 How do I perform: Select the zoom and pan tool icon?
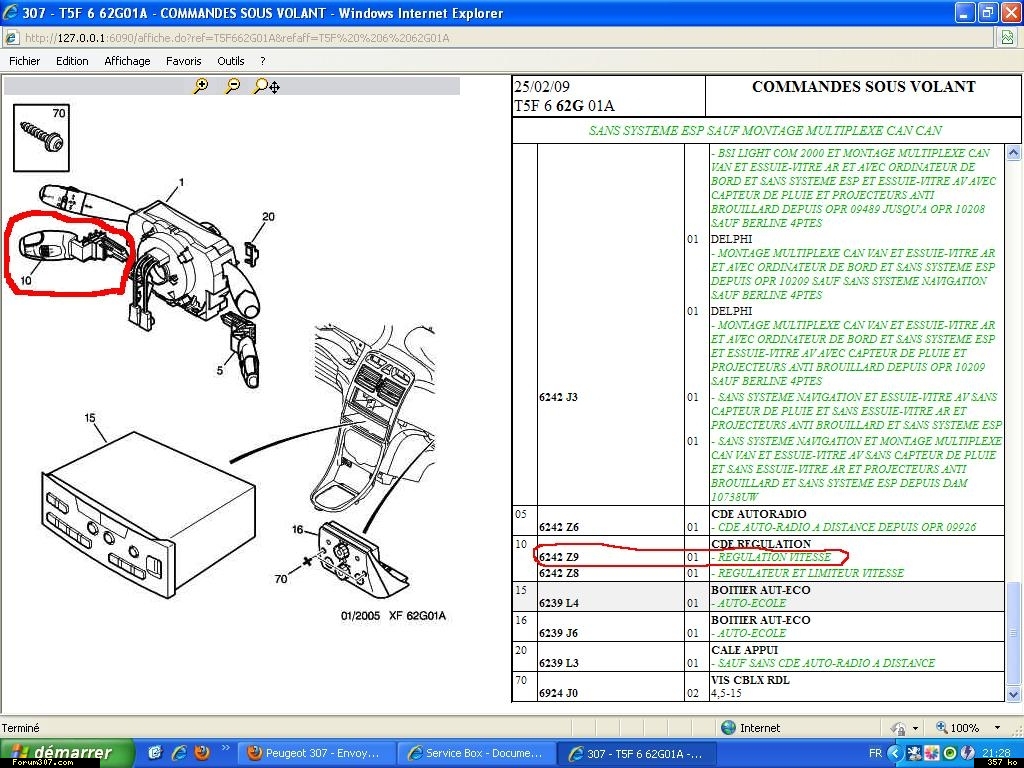pyautogui.click(x=266, y=86)
